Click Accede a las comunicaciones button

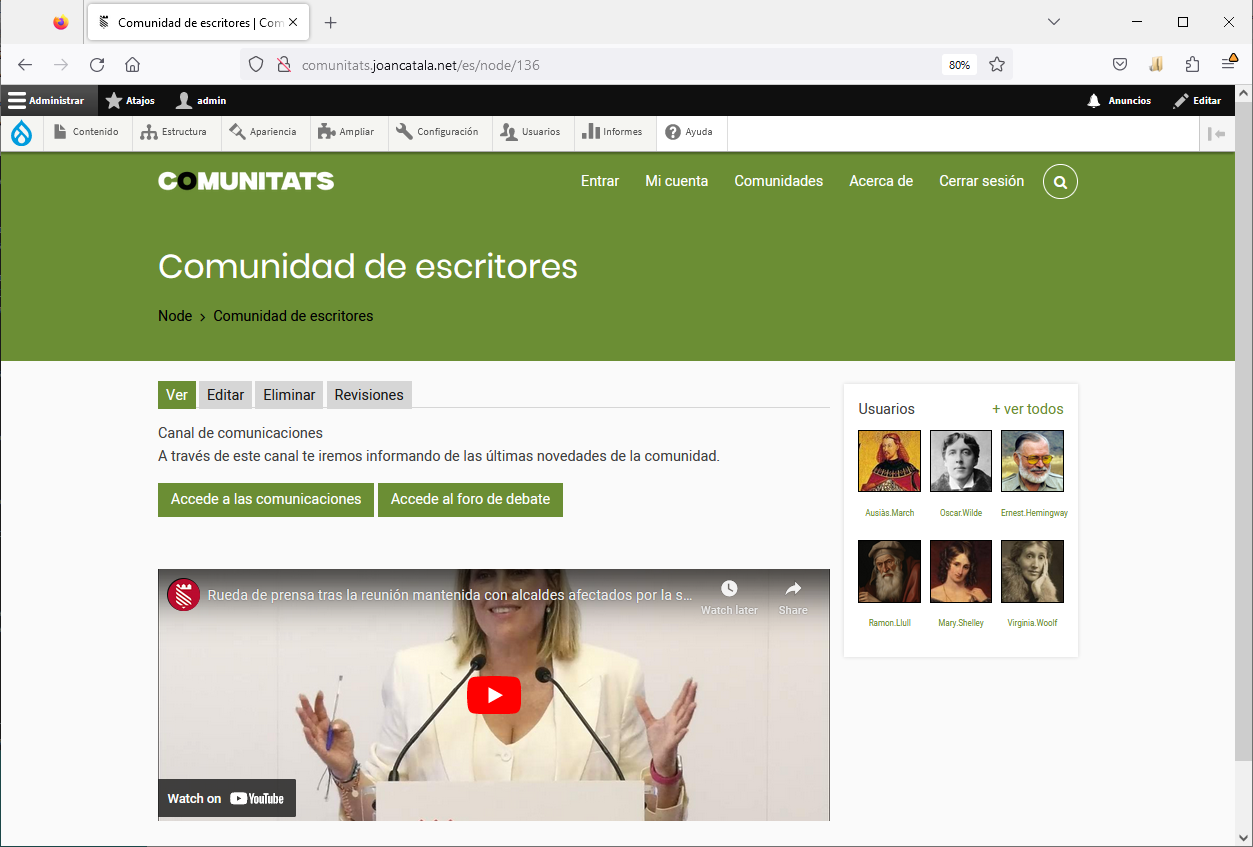tap(266, 499)
